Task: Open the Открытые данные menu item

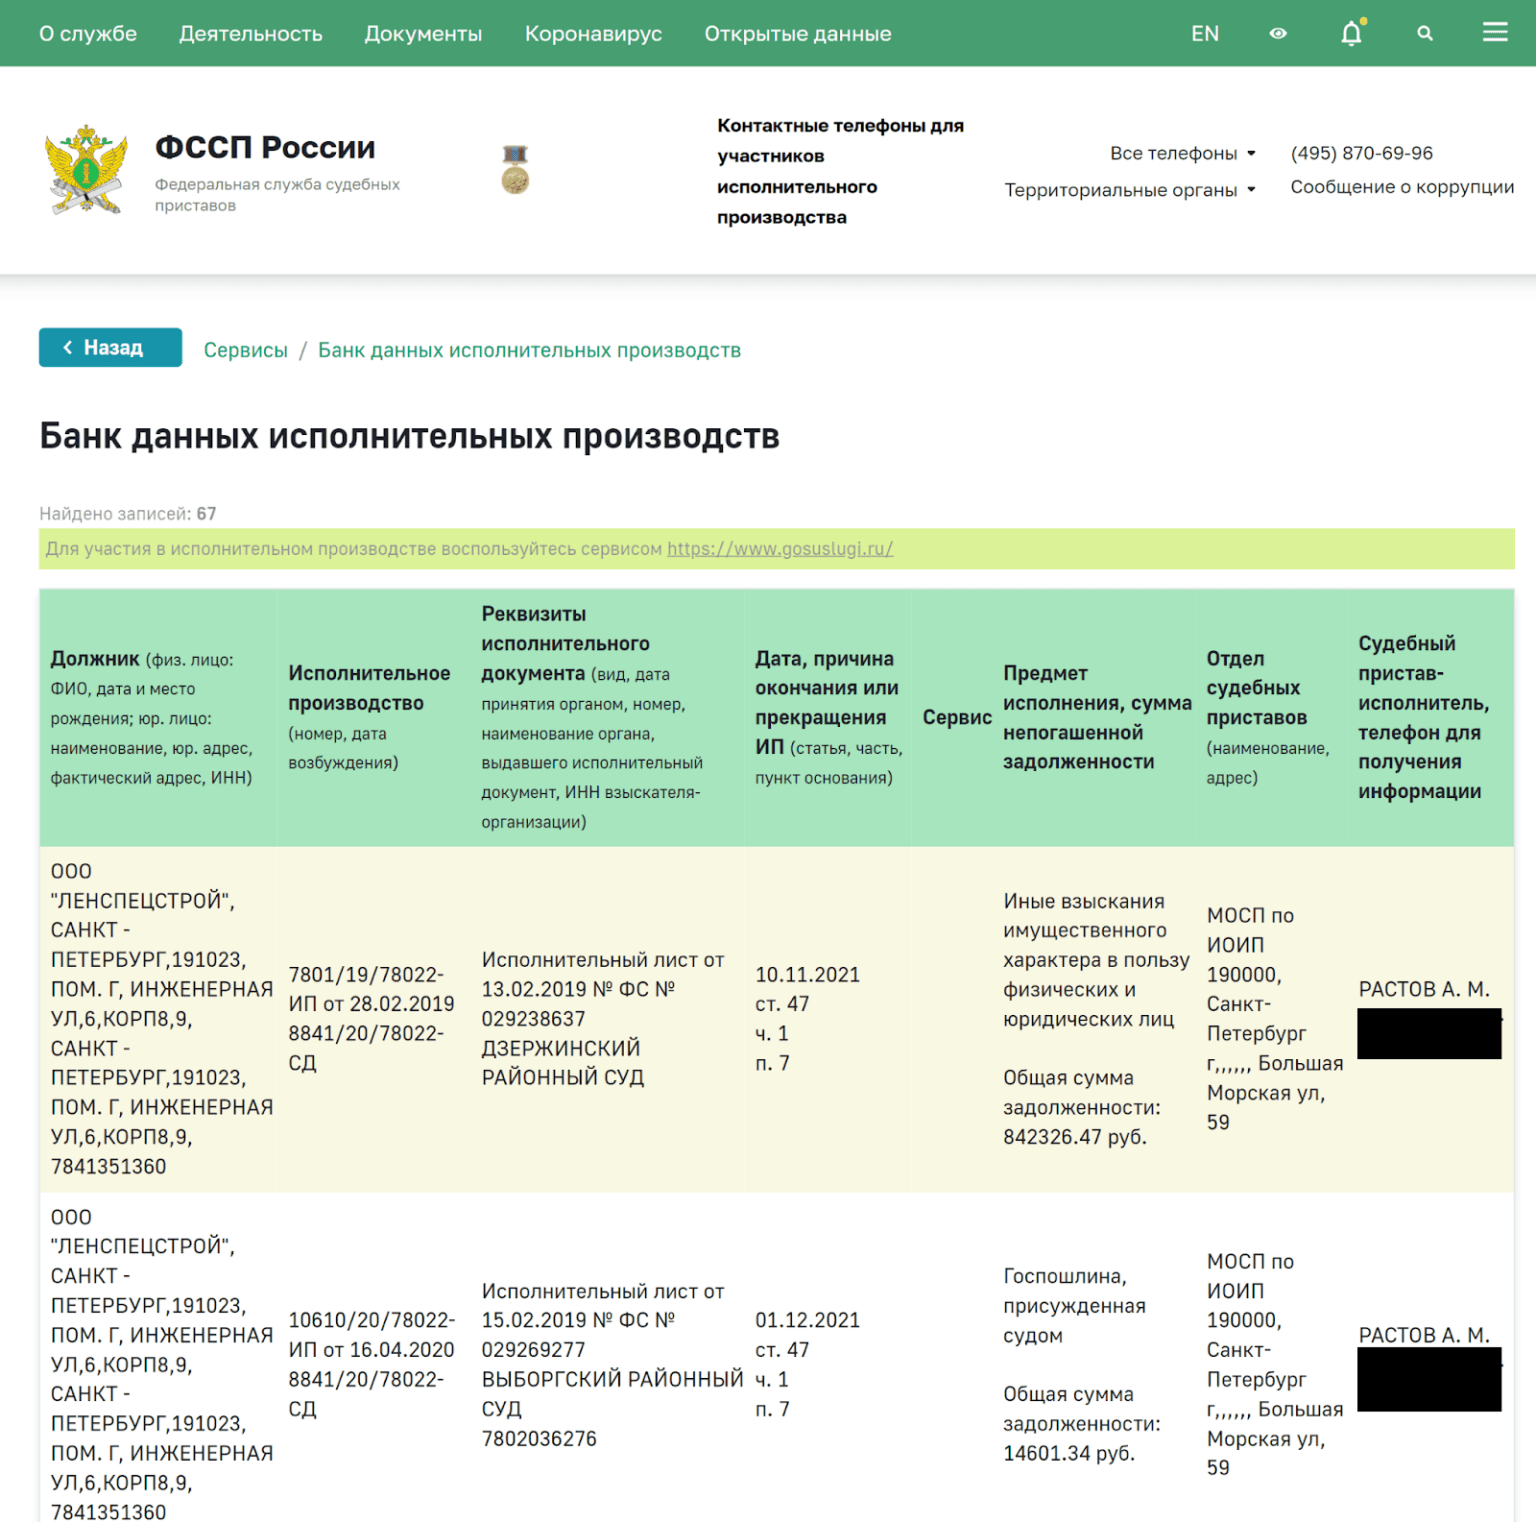Action: pyautogui.click(x=797, y=34)
